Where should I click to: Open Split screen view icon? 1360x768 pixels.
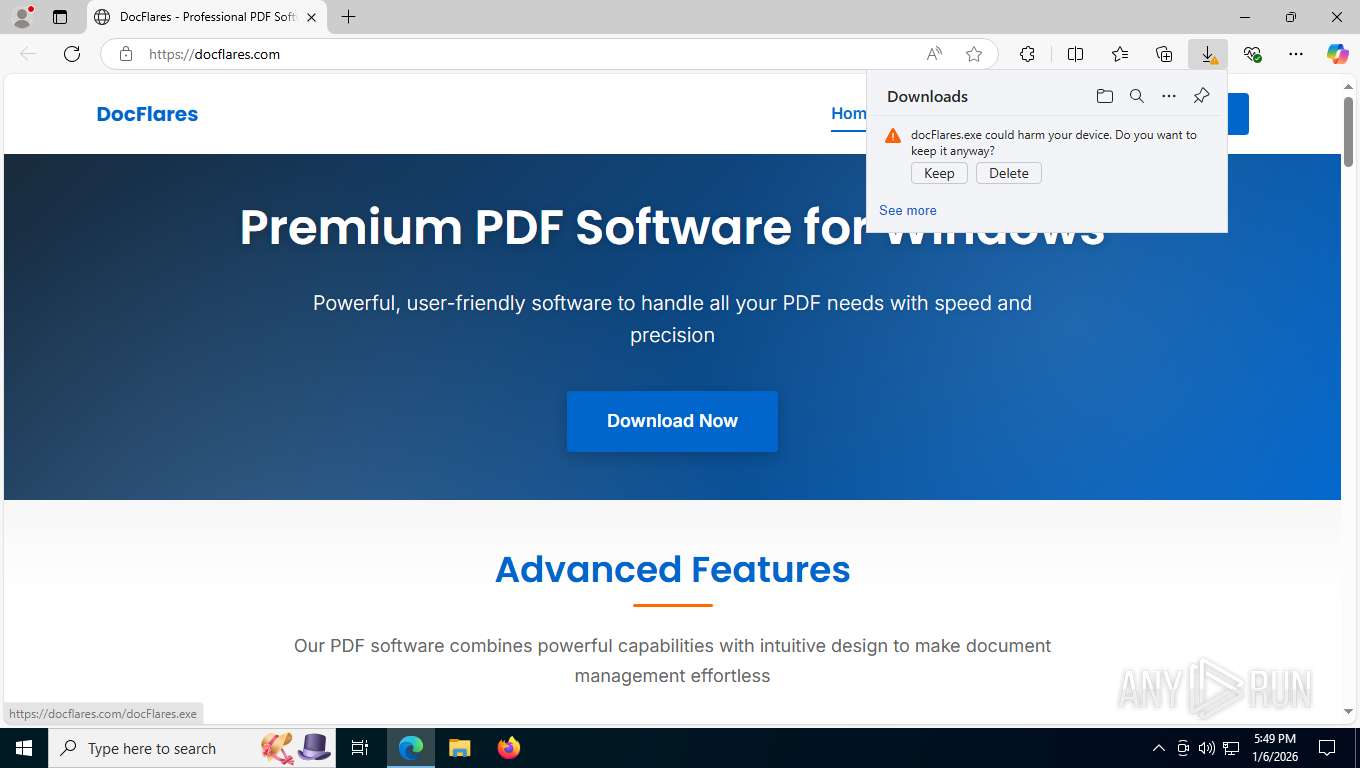coord(1076,54)
